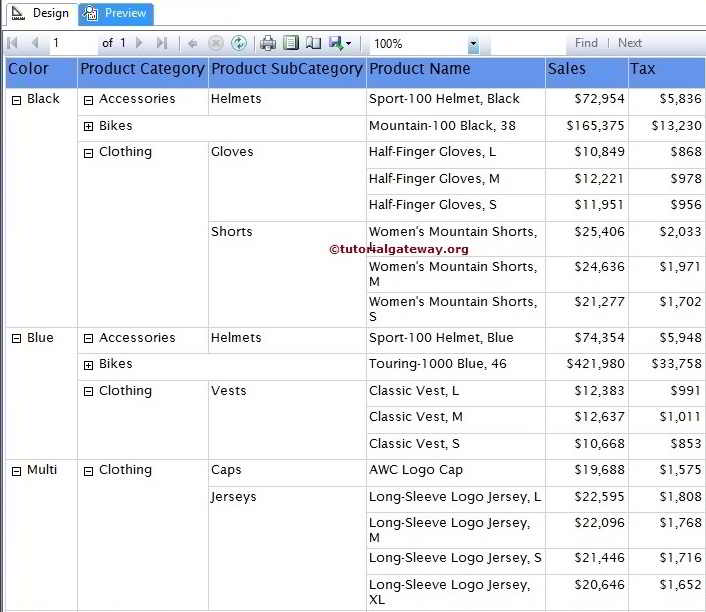Jump to the last page icon
The image size is (706, 612).
click(x=162, y=43)
